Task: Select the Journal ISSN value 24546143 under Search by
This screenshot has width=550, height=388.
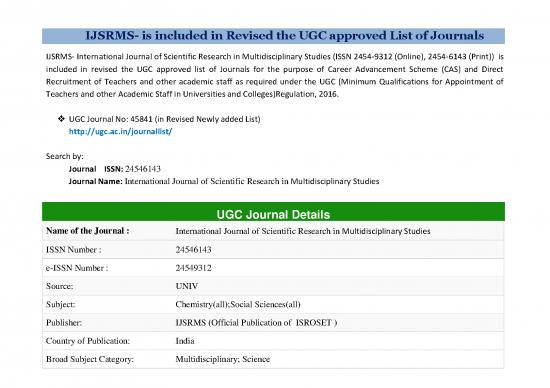Action: tap(143, 169)
